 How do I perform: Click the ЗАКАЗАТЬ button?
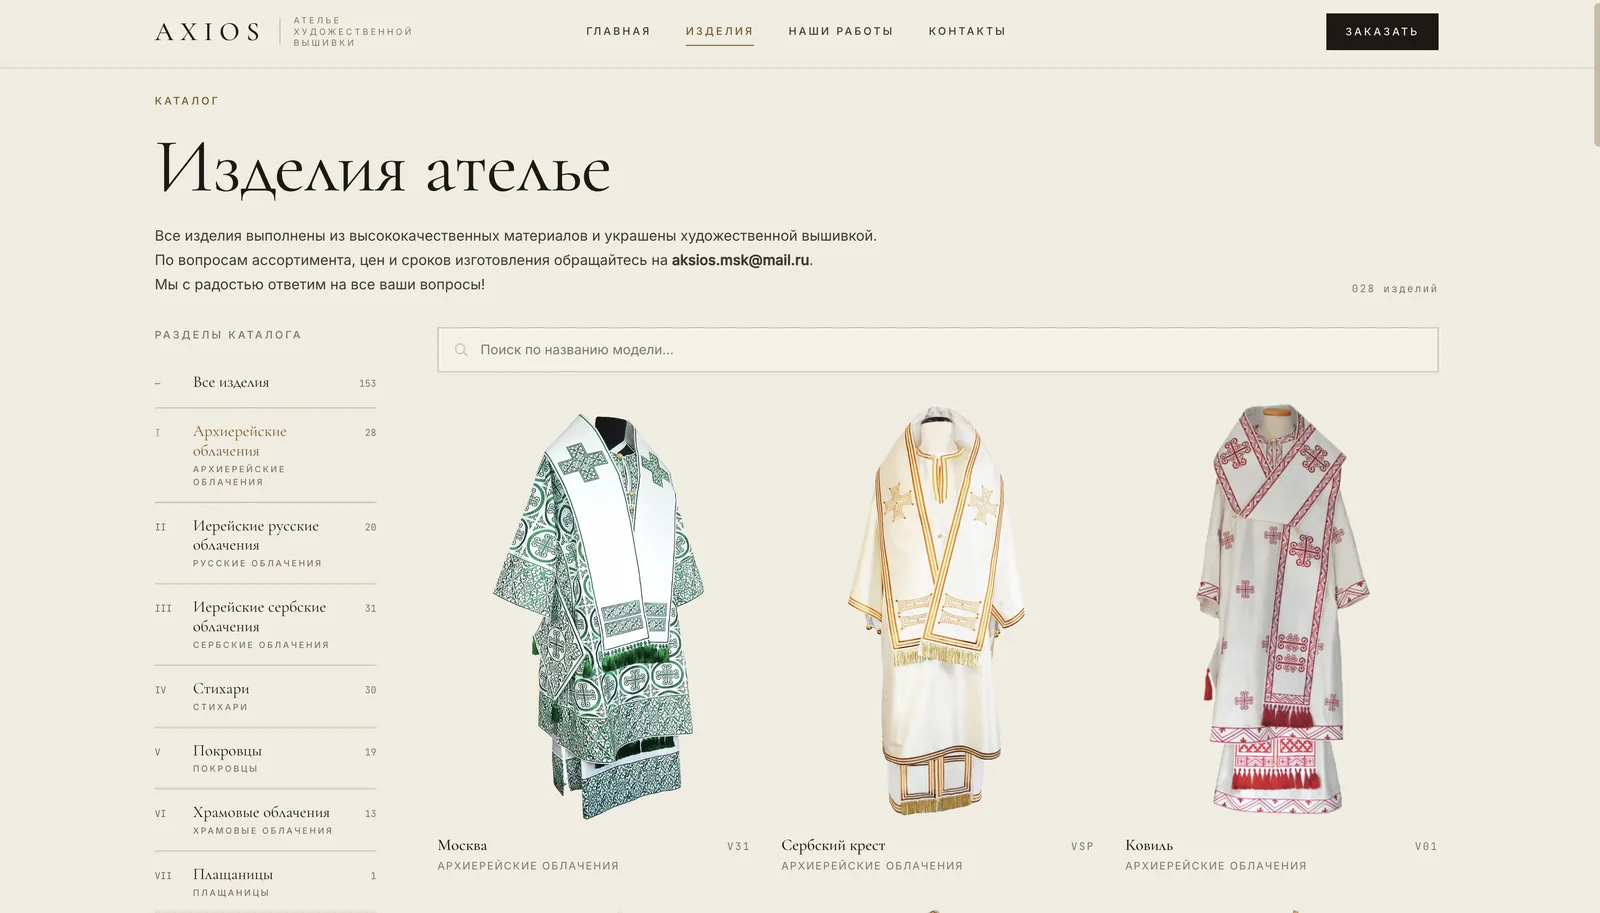coord(1382,32)
